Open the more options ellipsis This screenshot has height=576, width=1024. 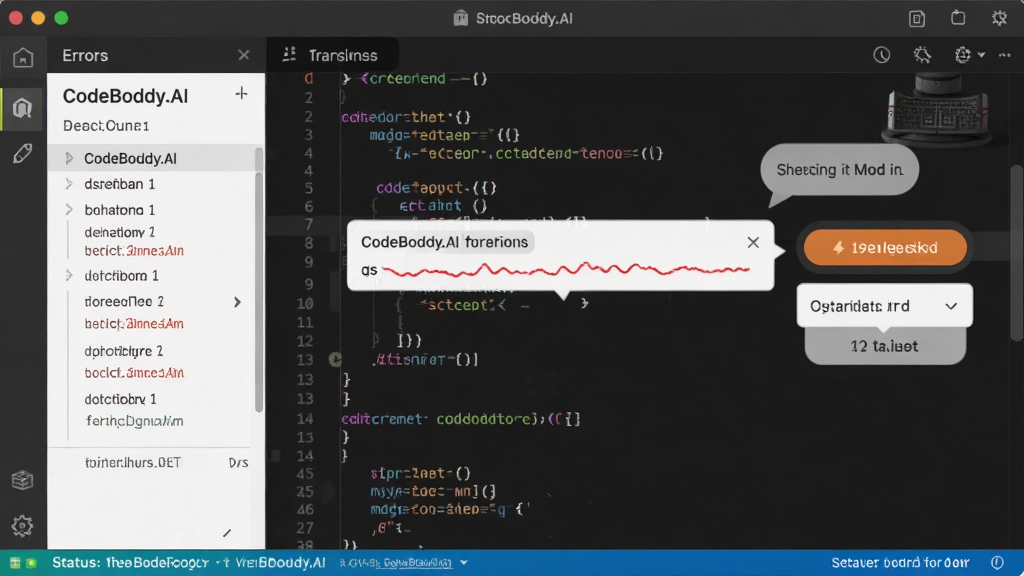[x=1004, y=56]
